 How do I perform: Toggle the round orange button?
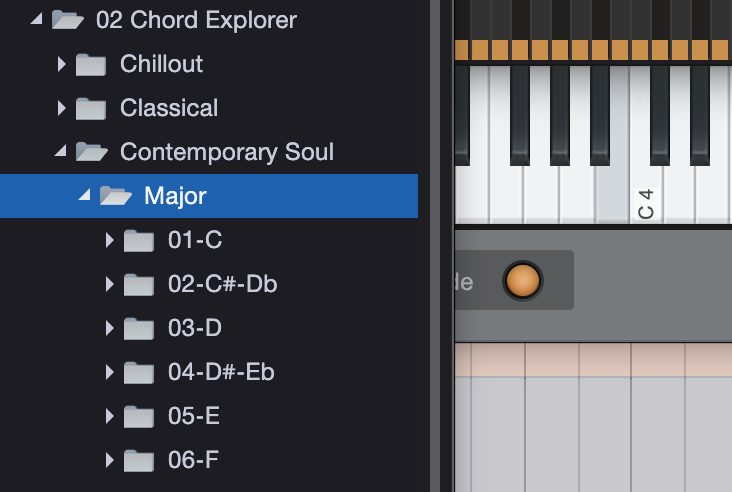[522, 281]
